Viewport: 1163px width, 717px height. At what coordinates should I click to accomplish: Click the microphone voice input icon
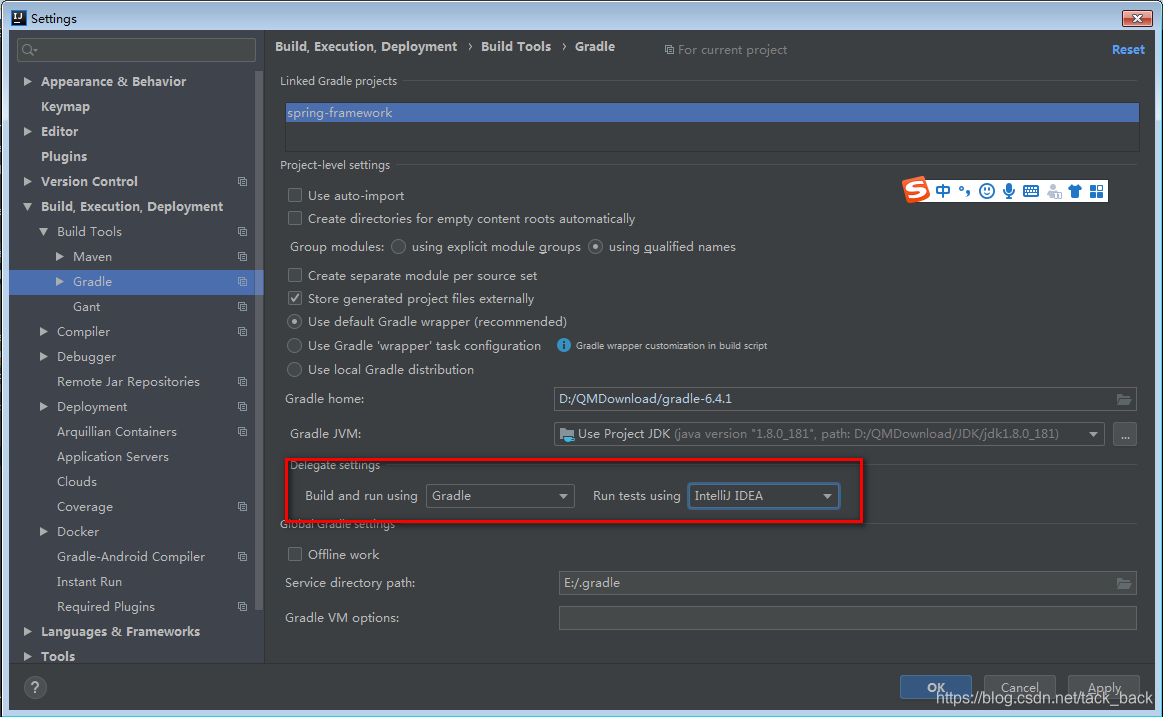click(1009, 191)
